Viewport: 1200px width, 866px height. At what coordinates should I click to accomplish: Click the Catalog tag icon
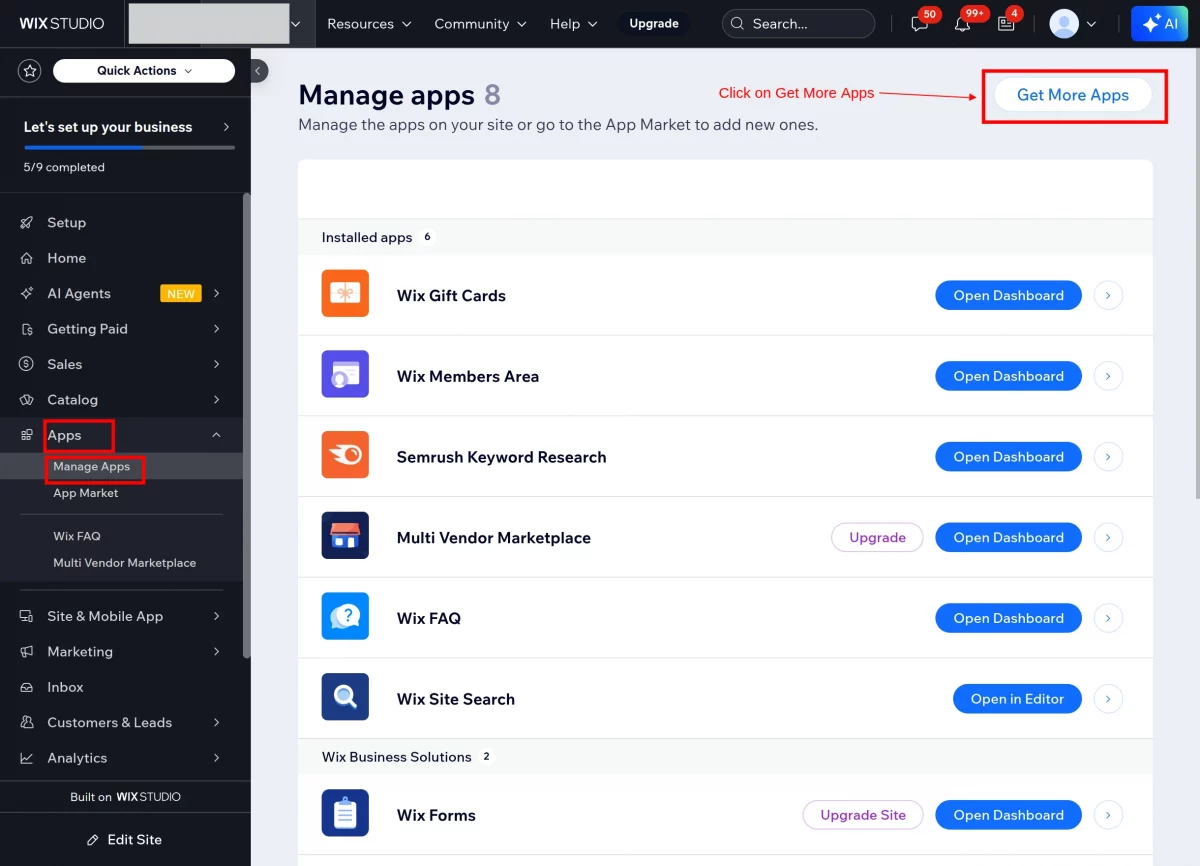pos(27,400)
